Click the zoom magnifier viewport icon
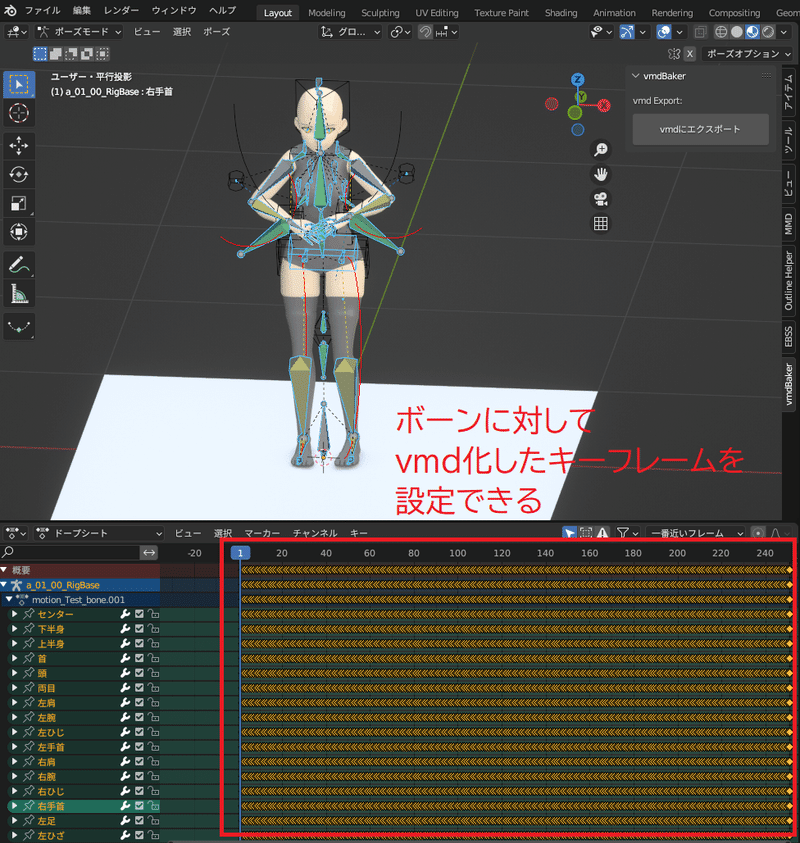 (x=601, y=149)
